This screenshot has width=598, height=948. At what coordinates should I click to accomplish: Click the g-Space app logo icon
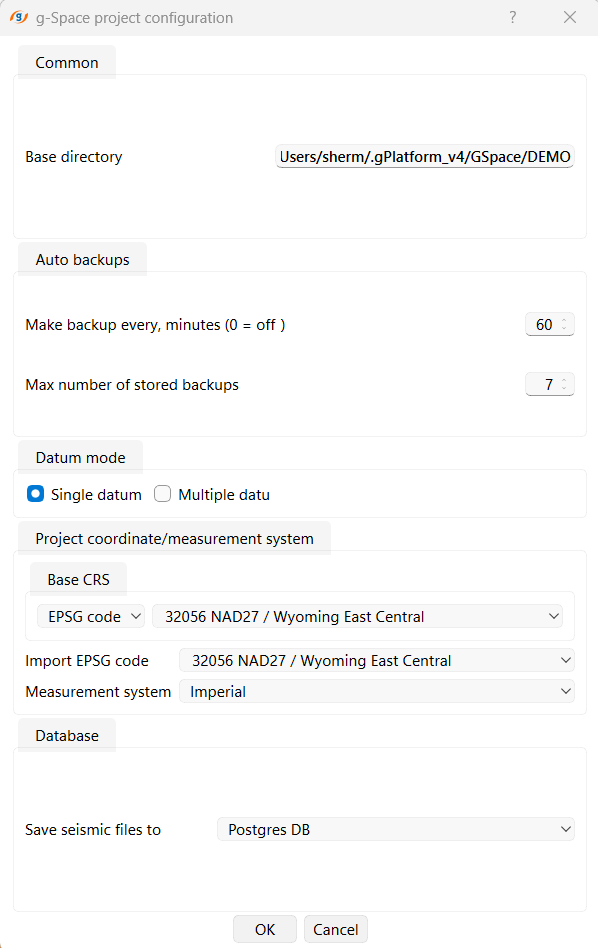tap(19, 17)
